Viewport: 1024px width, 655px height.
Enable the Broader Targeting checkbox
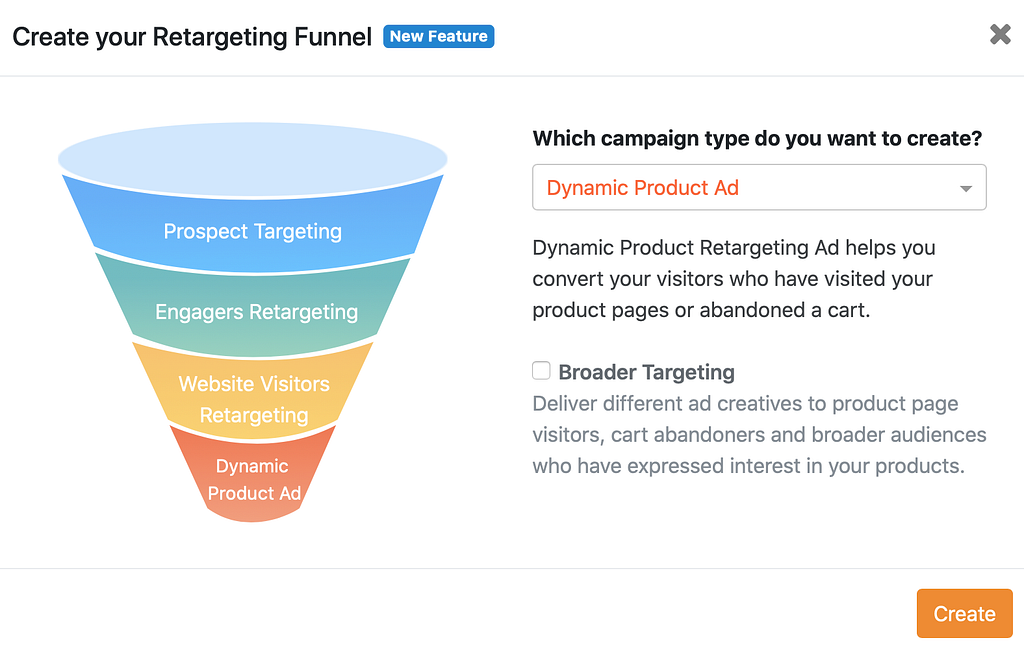[x=541, y=370]
